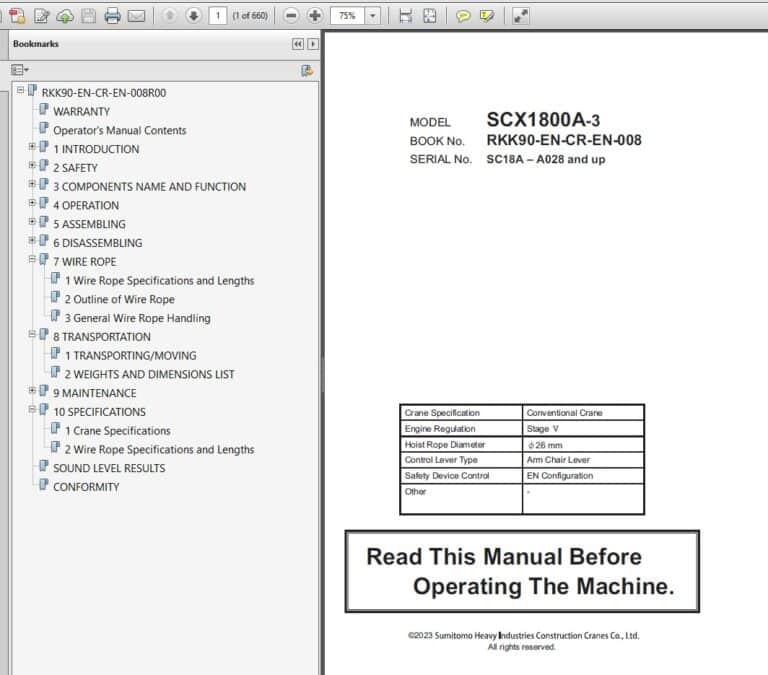
Task: Zoom in with plus button
Action: point(315,16)
